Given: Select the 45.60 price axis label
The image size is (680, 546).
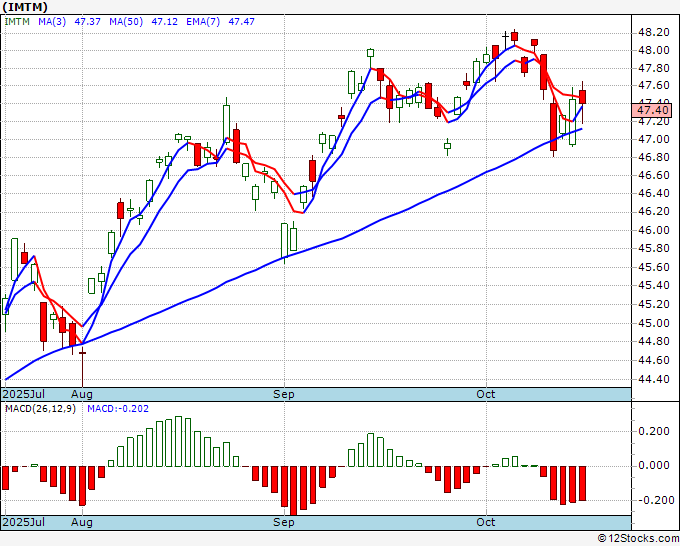Looking at the screenshot, I should (x=654, y=267).
